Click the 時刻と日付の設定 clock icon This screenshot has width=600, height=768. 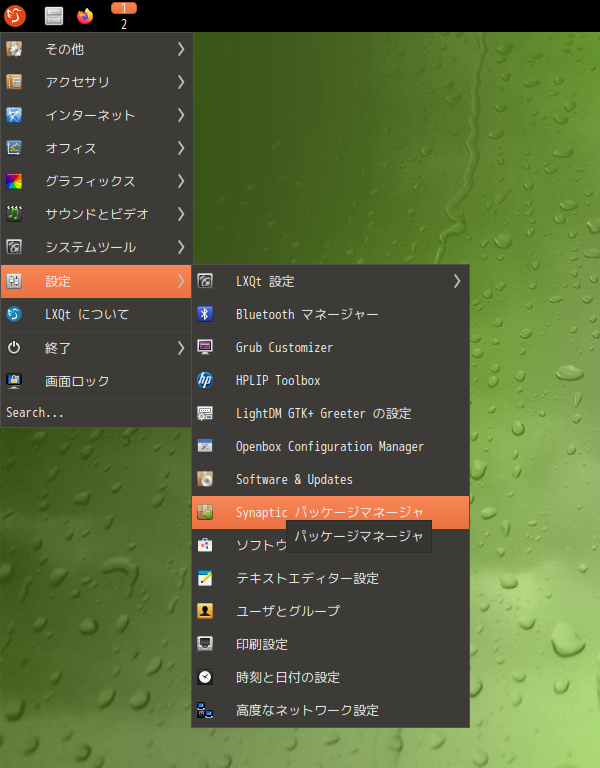[x=205, y=677]
